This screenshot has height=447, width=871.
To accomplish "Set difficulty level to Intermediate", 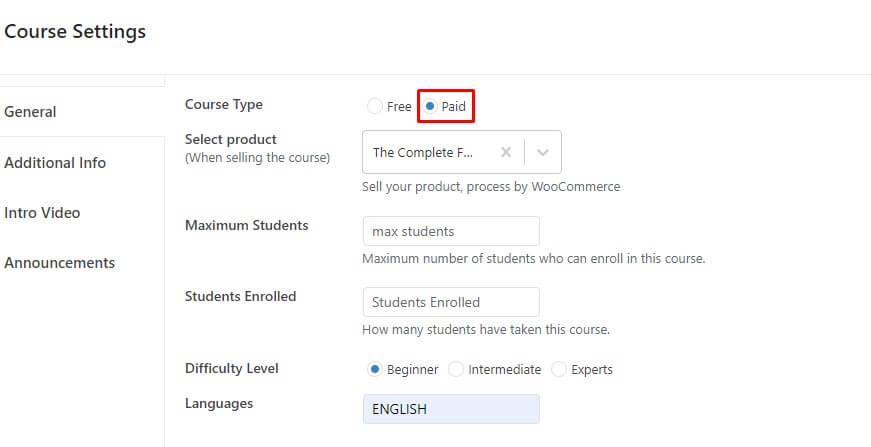I will pos(456,369).
